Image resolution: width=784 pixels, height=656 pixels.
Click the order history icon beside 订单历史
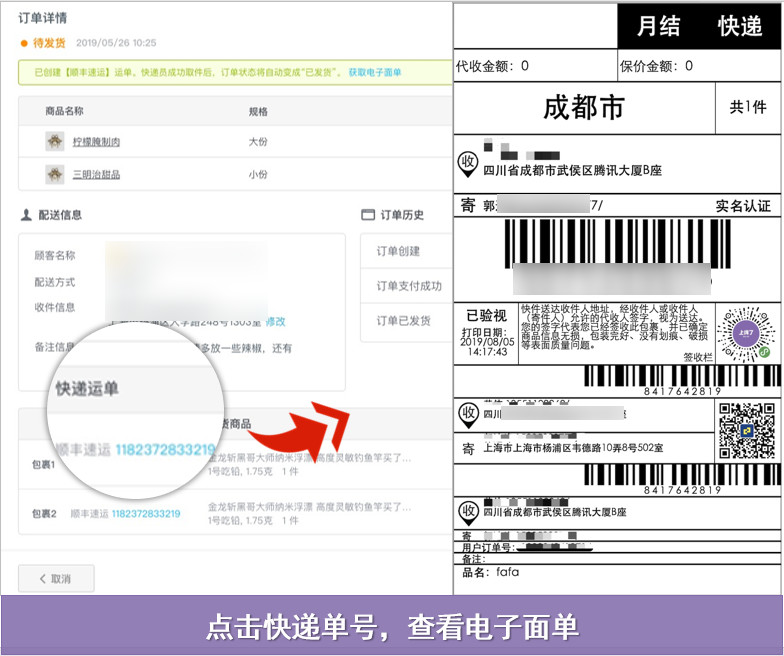tap(367, 215)
